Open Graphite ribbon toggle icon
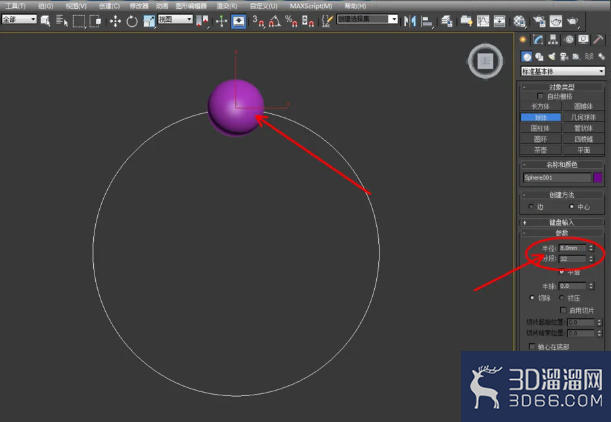611x422 pixels. (x=466, y=21)
